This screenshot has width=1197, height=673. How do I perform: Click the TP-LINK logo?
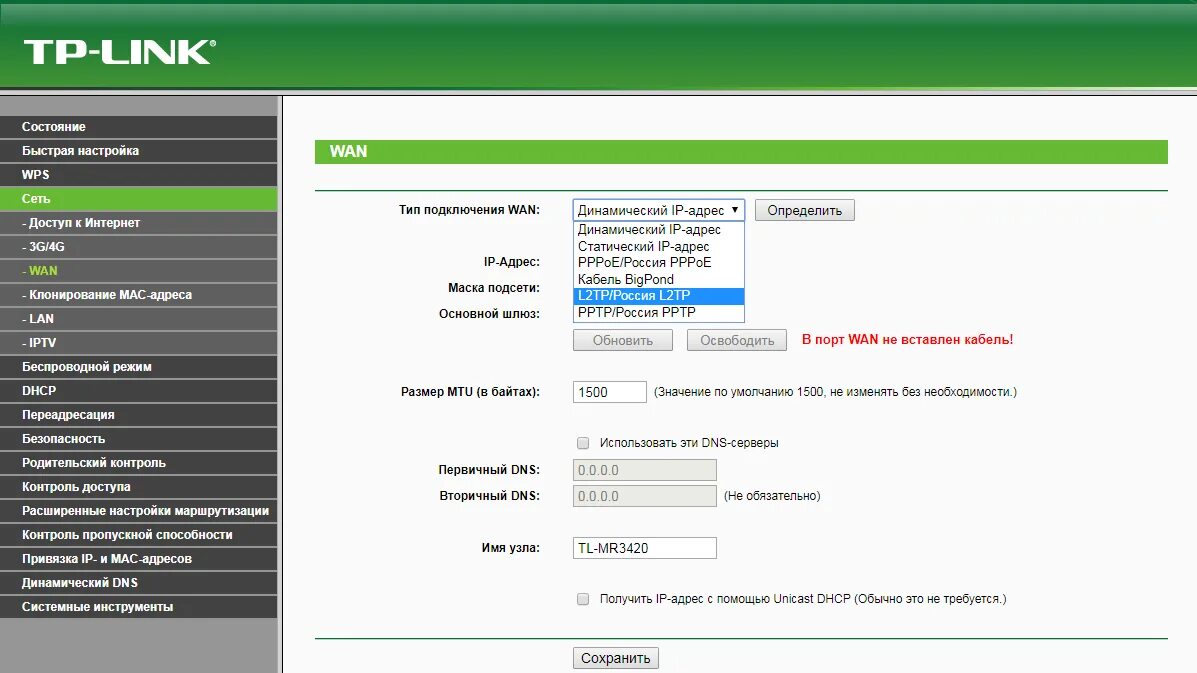(120, 52)
